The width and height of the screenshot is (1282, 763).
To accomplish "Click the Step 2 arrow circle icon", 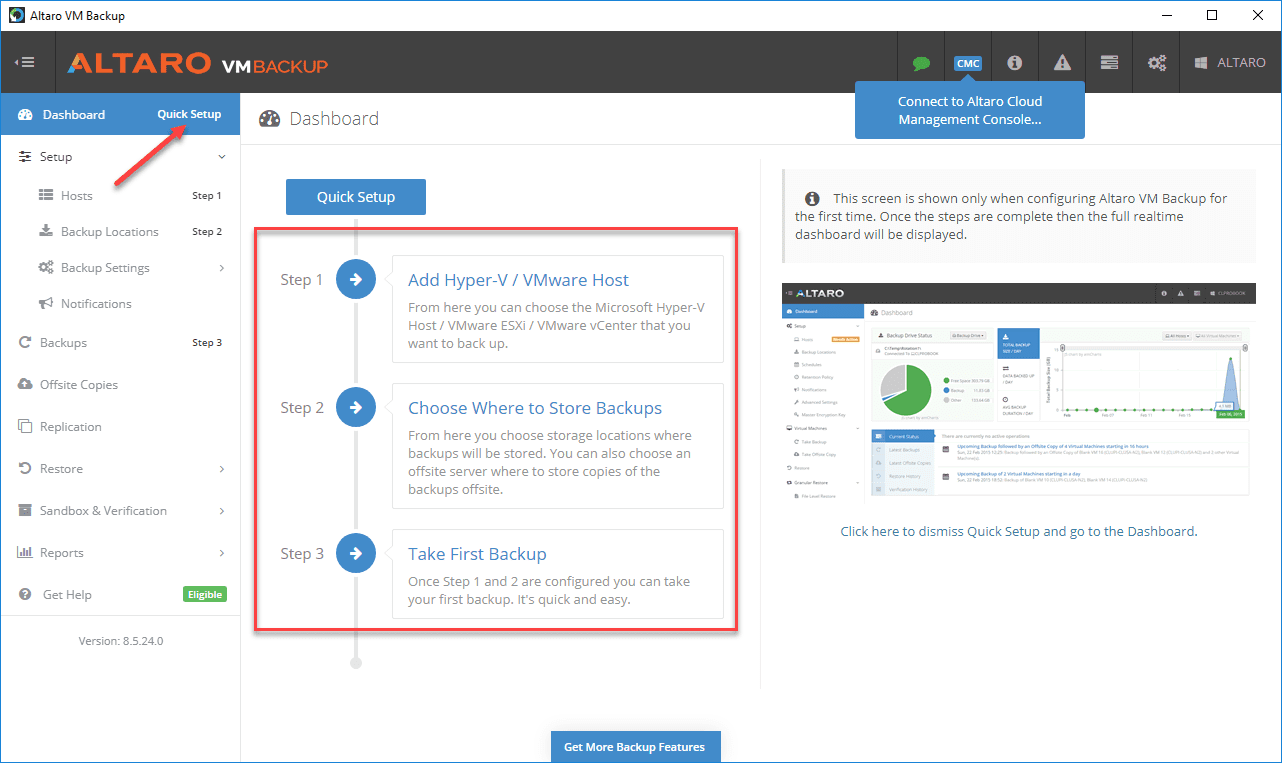I will tap(356, 408).
